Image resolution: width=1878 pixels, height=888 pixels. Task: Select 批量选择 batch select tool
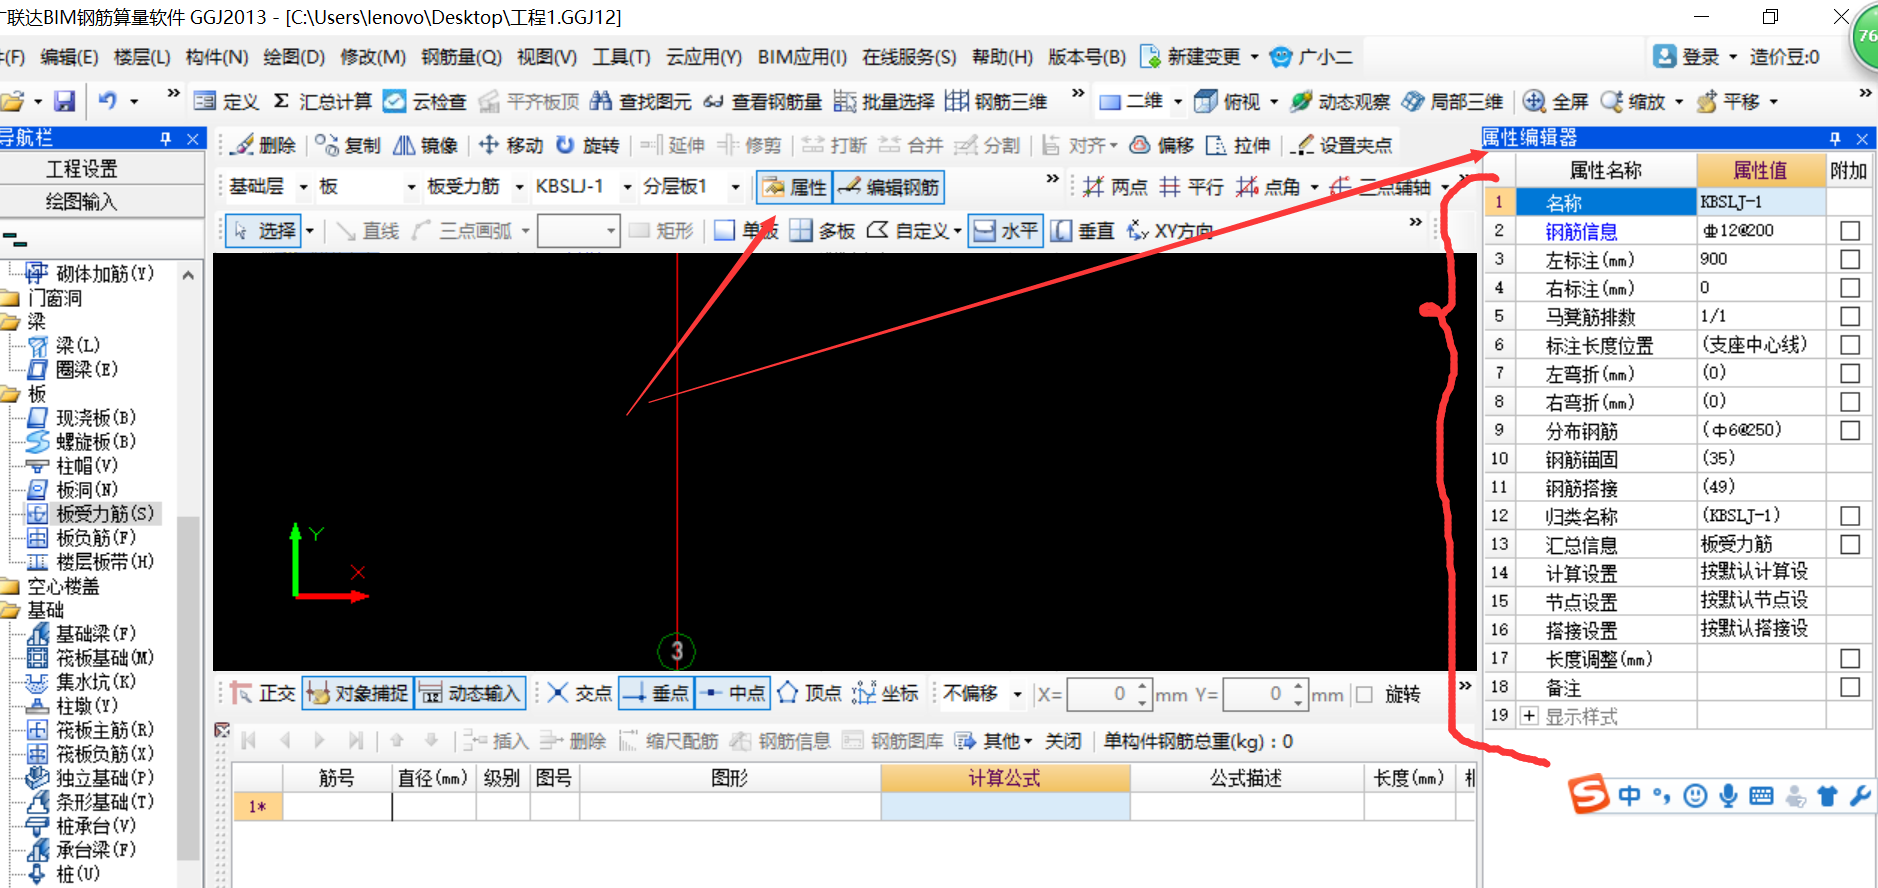884,101
